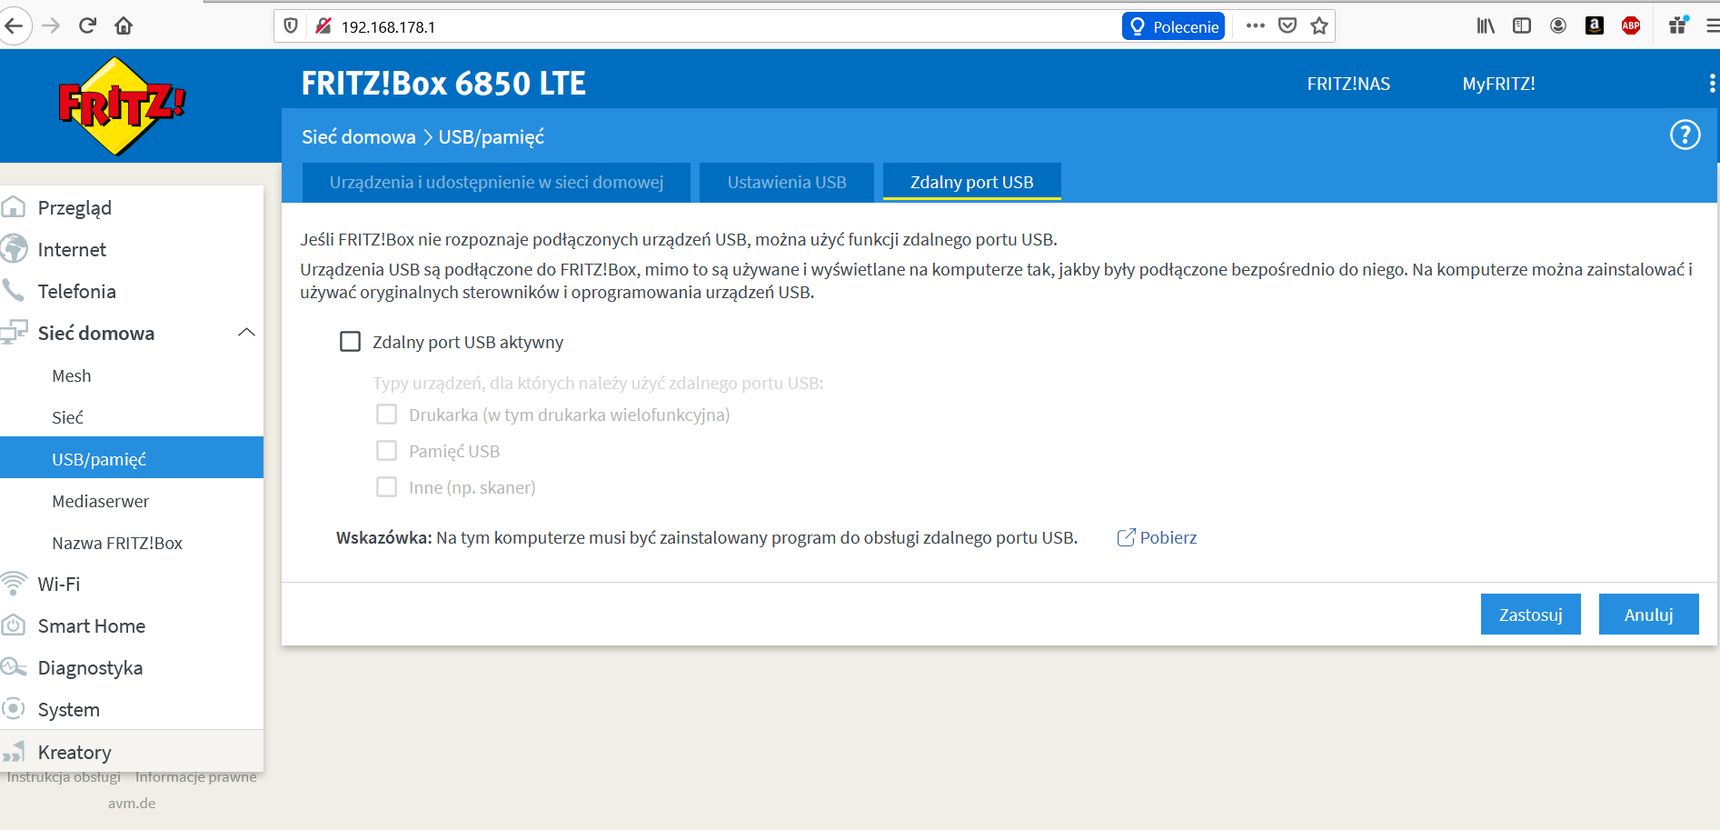Click the Anuluj button

tap(1648, 615)
